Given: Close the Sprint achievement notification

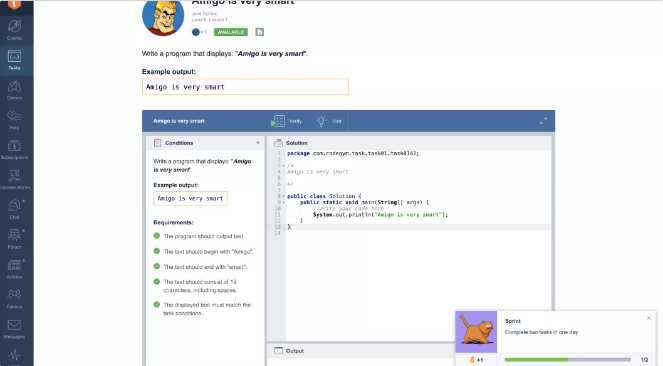Looking at the screenshot, I should (x=649, y=318).
